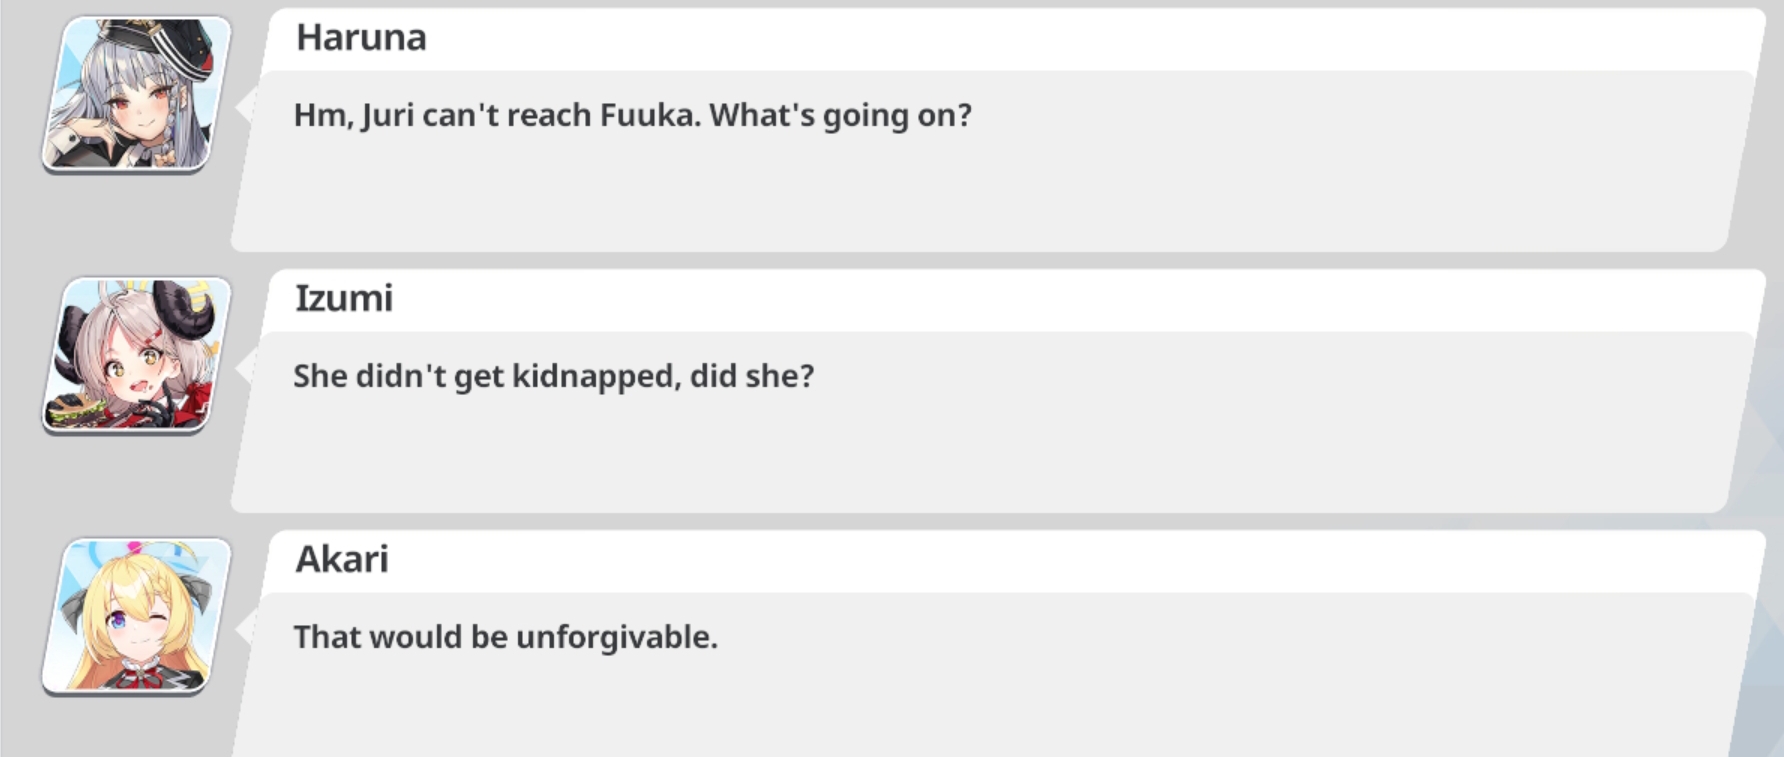Click the word "Juri" in Haruna's message

point(387,116)
